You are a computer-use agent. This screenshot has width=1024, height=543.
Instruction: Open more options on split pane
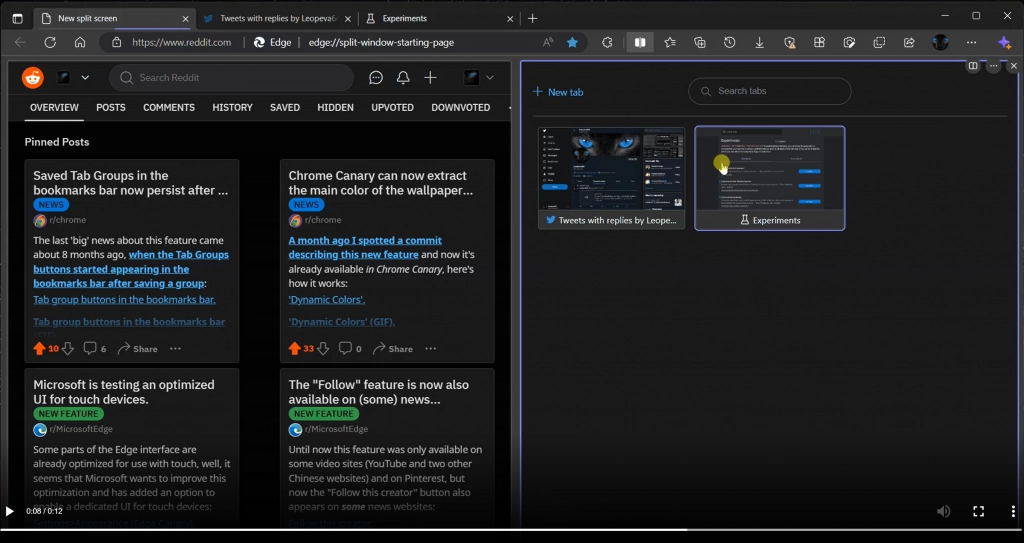pos(993,66)
